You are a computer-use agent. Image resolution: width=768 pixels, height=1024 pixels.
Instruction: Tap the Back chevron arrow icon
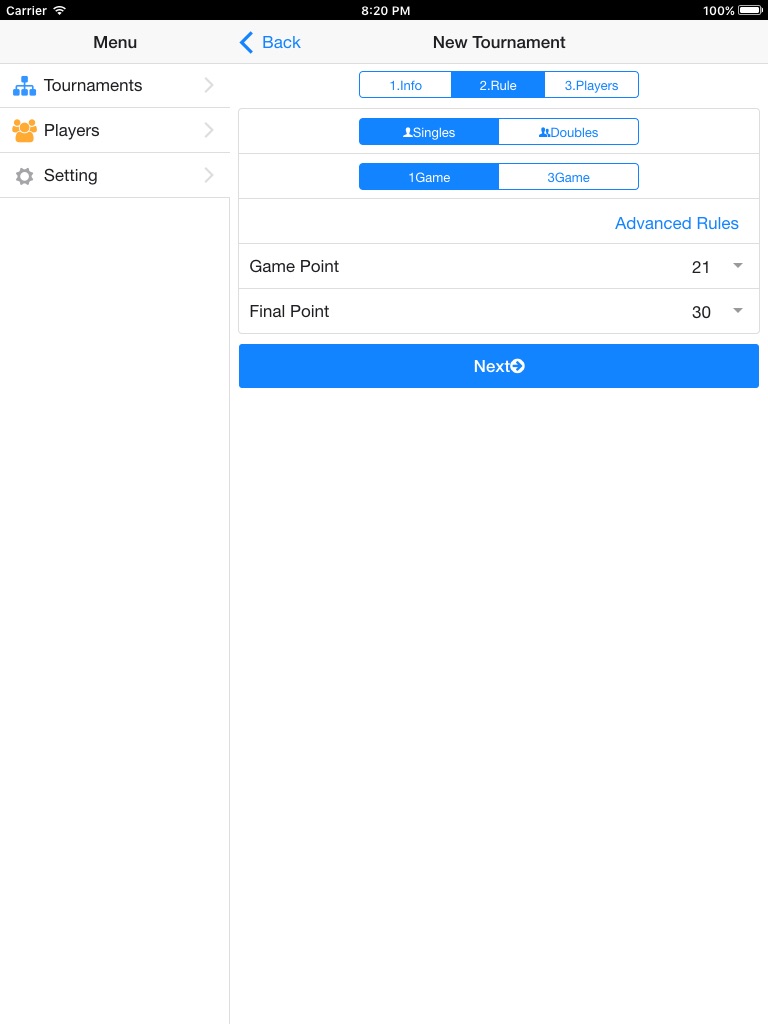click(247, 42)
